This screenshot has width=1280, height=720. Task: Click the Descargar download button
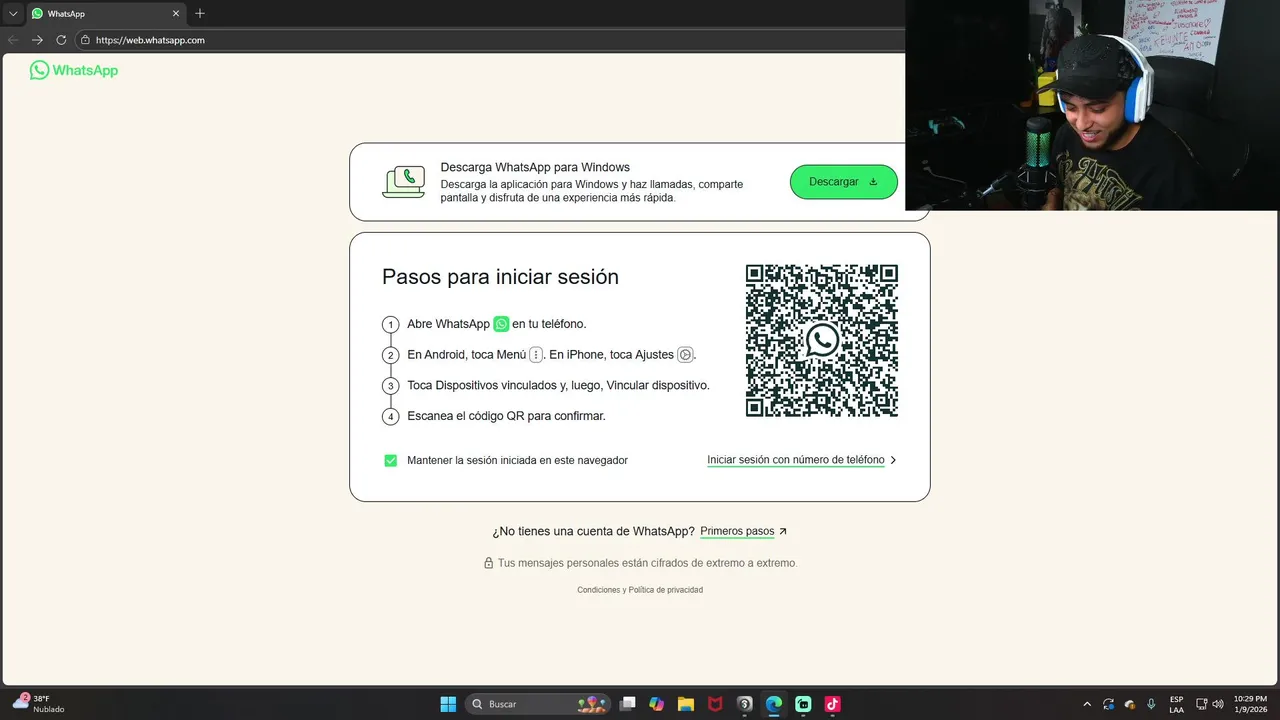[843, 182]
